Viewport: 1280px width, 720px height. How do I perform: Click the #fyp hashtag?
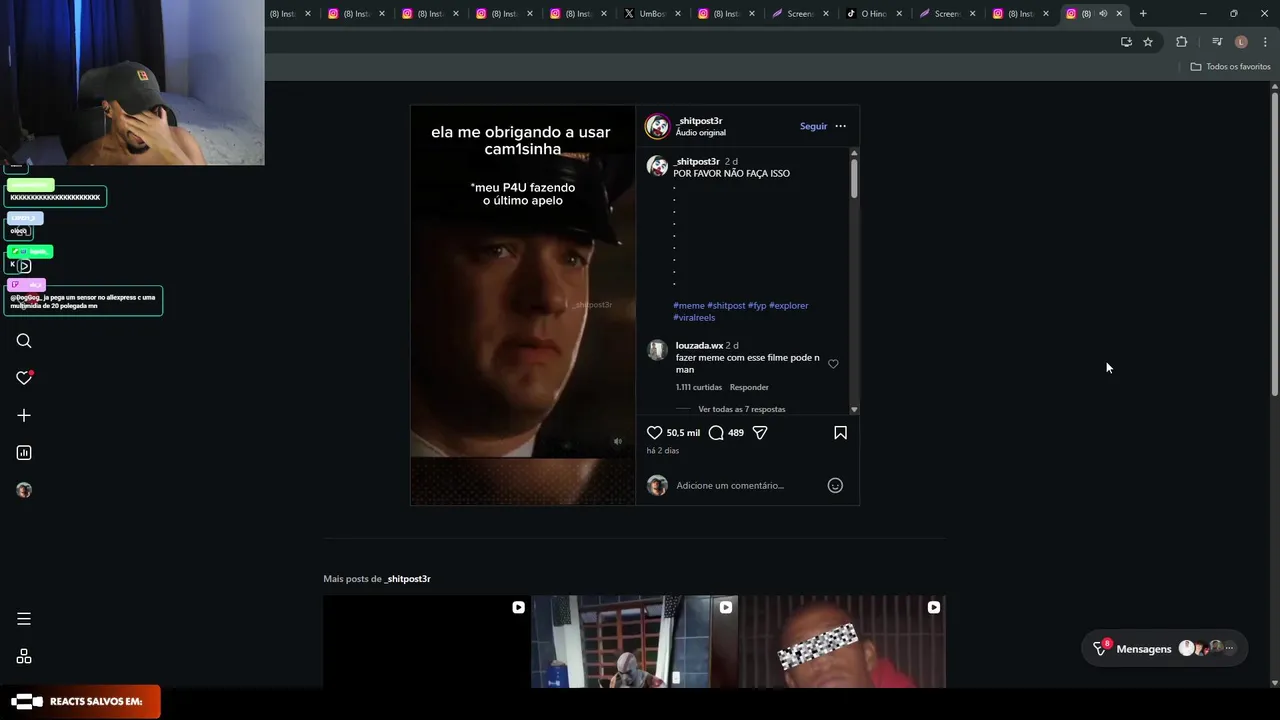click(757, 306)
